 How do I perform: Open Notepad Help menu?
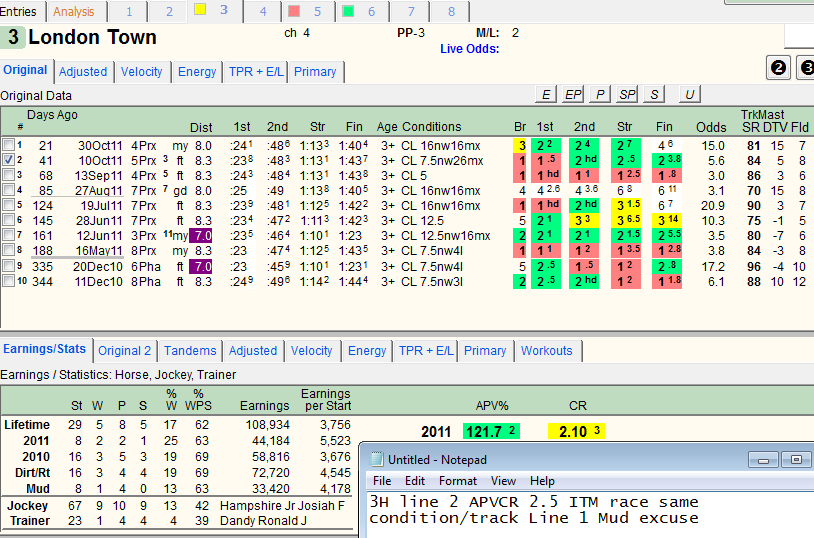pos(542,481)
